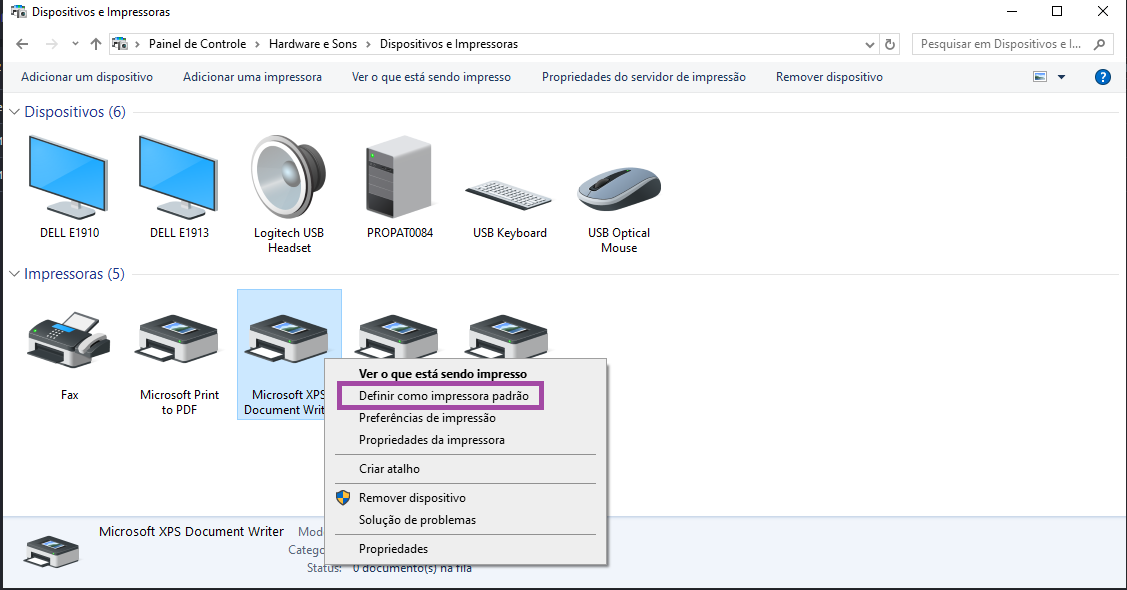This screenshot has height=590, width=1127.
Task: Click the window title bar icon
Action: pyautogui.click(x=19, y=11)
